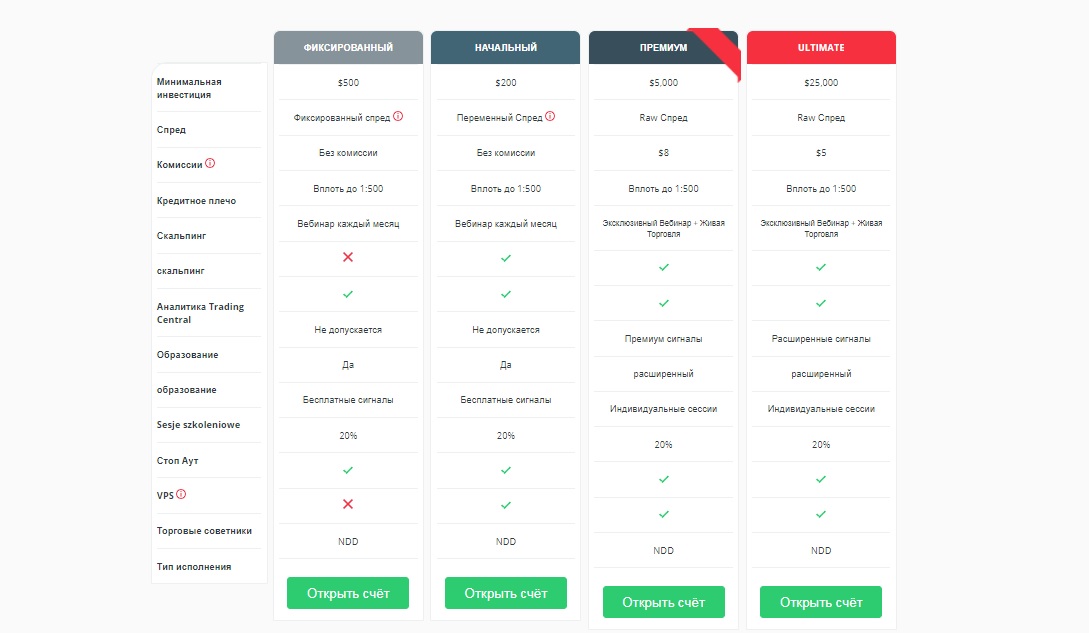The width and height of the screenshot is (1089, 633).
Task: Click the $25,000 minimum investment cell
Action: (820, 82)
